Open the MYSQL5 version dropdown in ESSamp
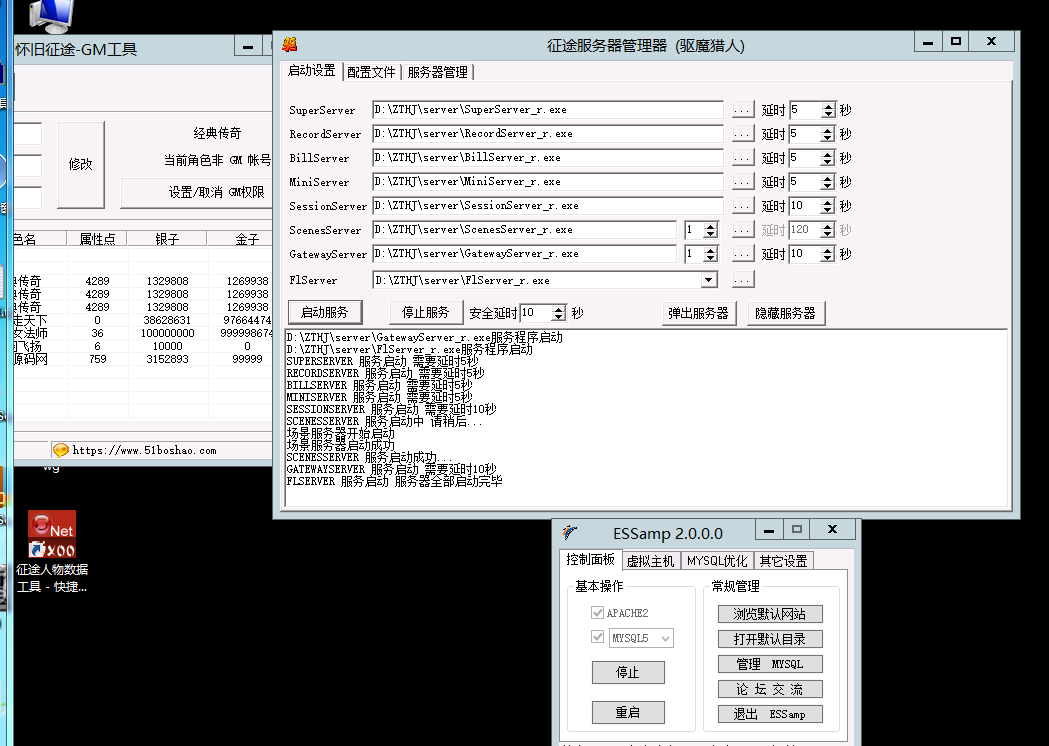This screenshot has width=1049, height=746. [x=662, y=637]
